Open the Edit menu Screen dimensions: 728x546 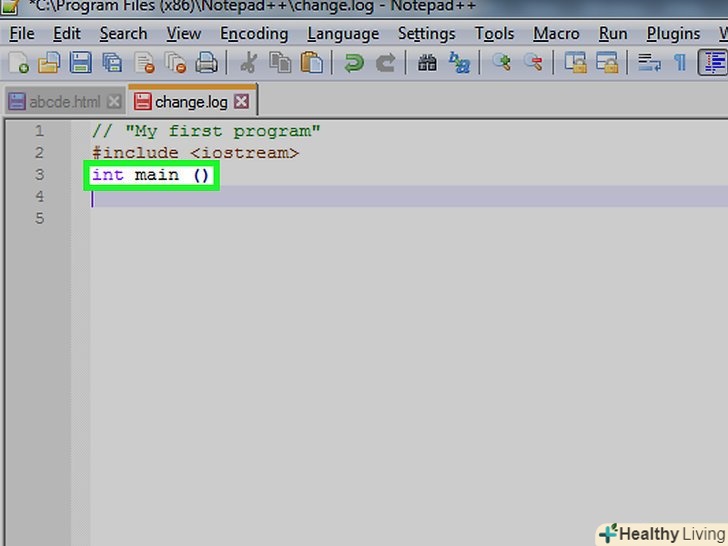click(67, 34)
